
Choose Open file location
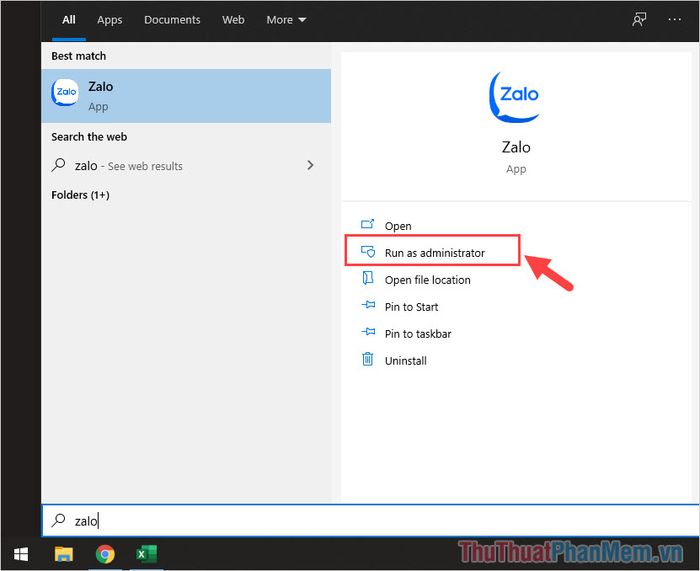pos(427,280)
